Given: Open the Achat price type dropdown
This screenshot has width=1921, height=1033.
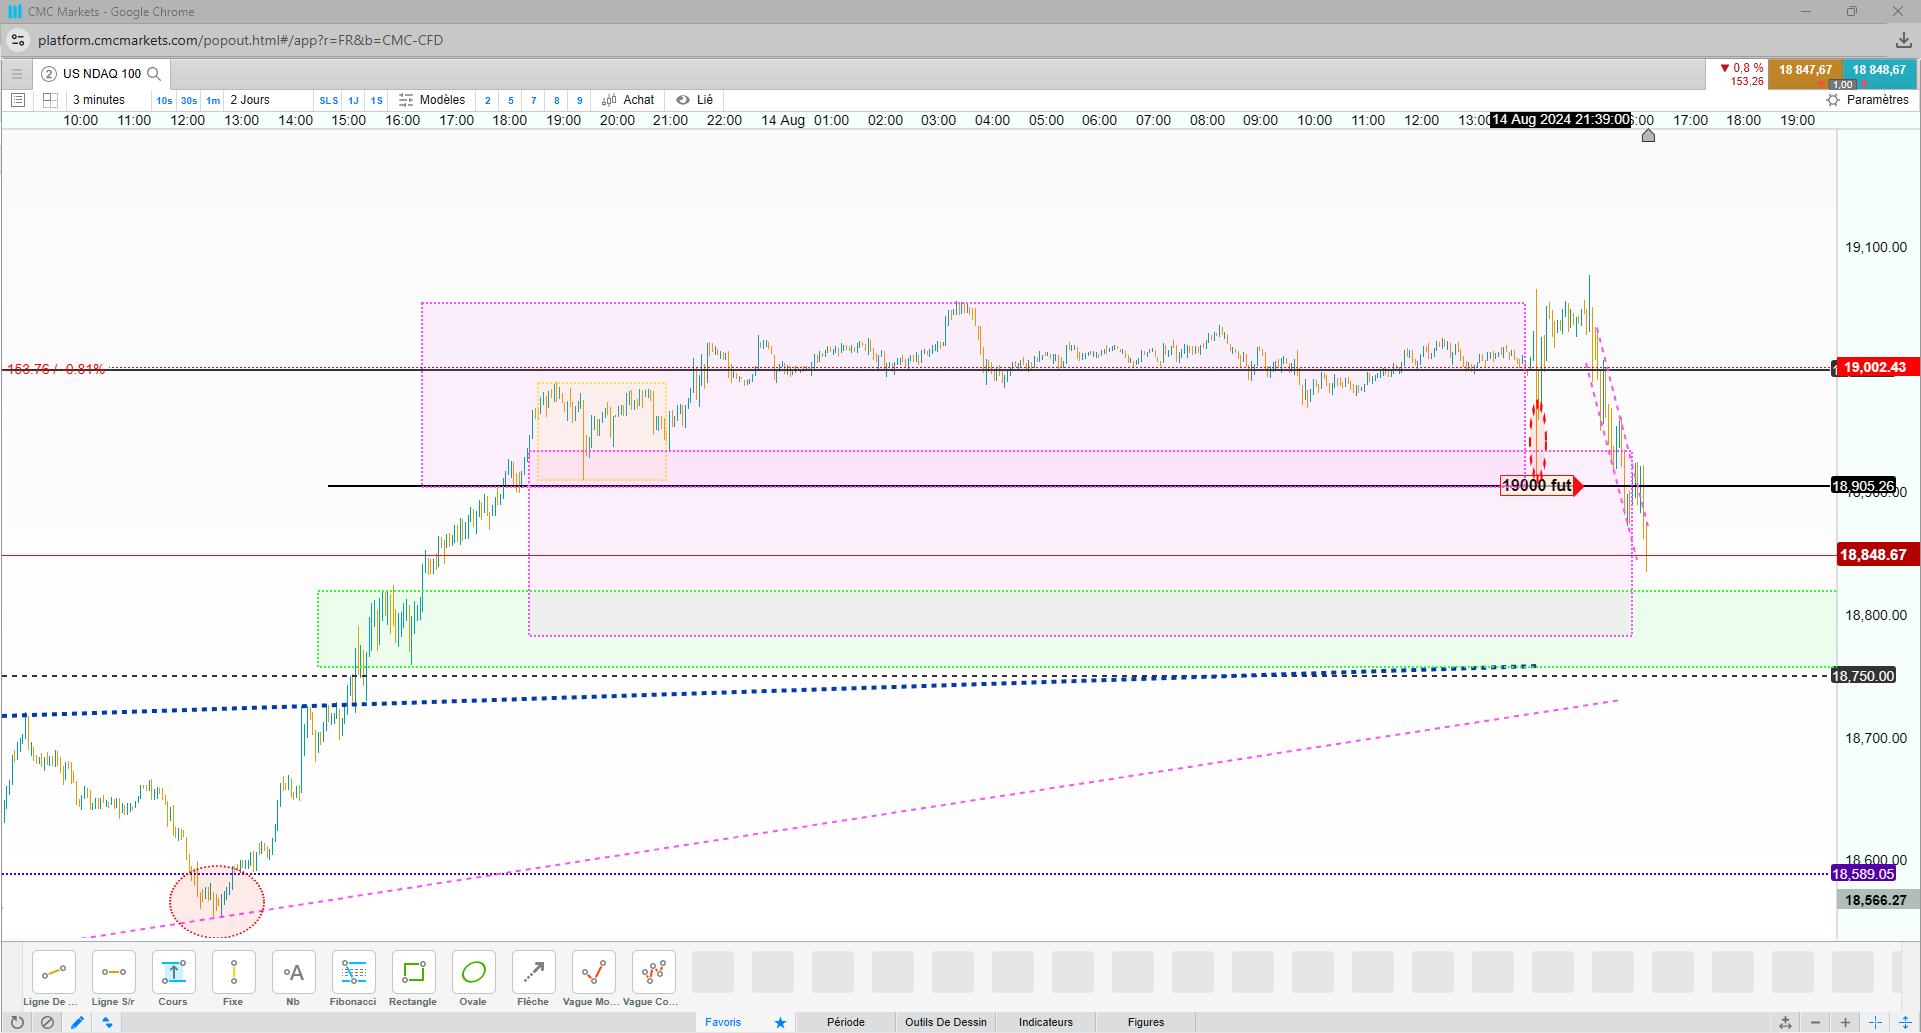Looking at the screenshot, I should point(628,100).
